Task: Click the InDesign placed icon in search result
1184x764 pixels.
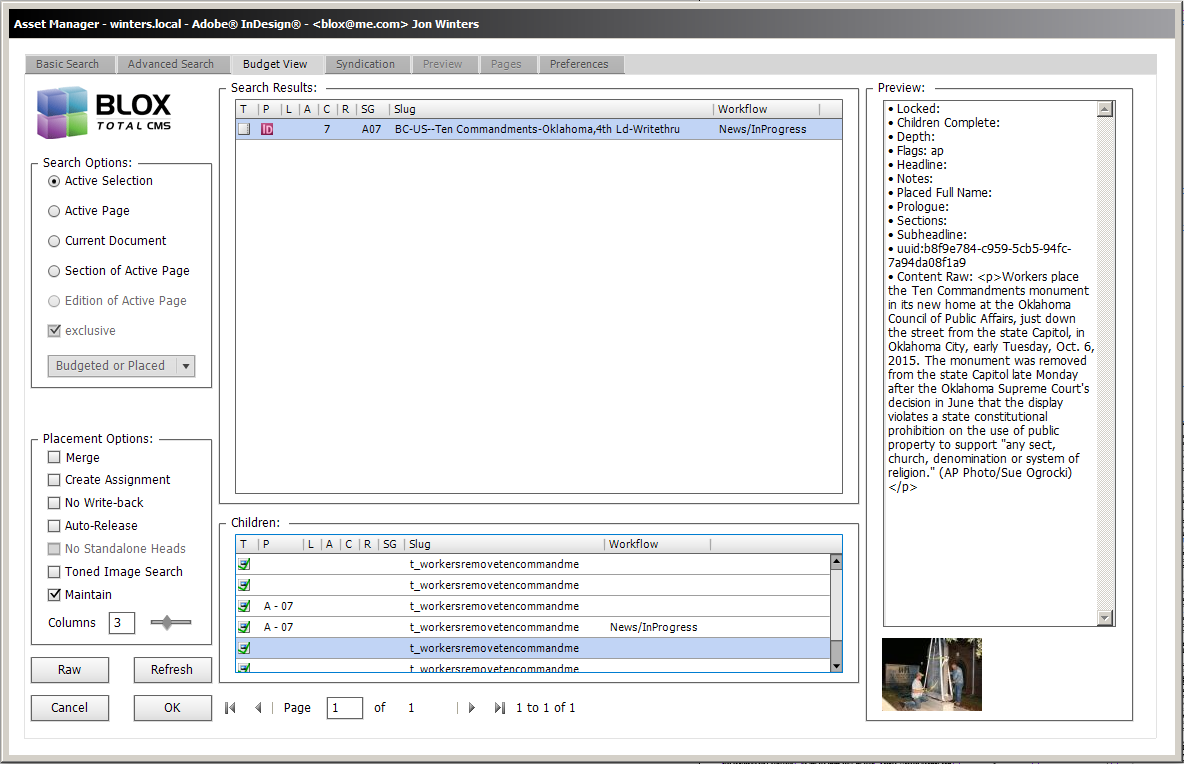Action: (267, 129)
